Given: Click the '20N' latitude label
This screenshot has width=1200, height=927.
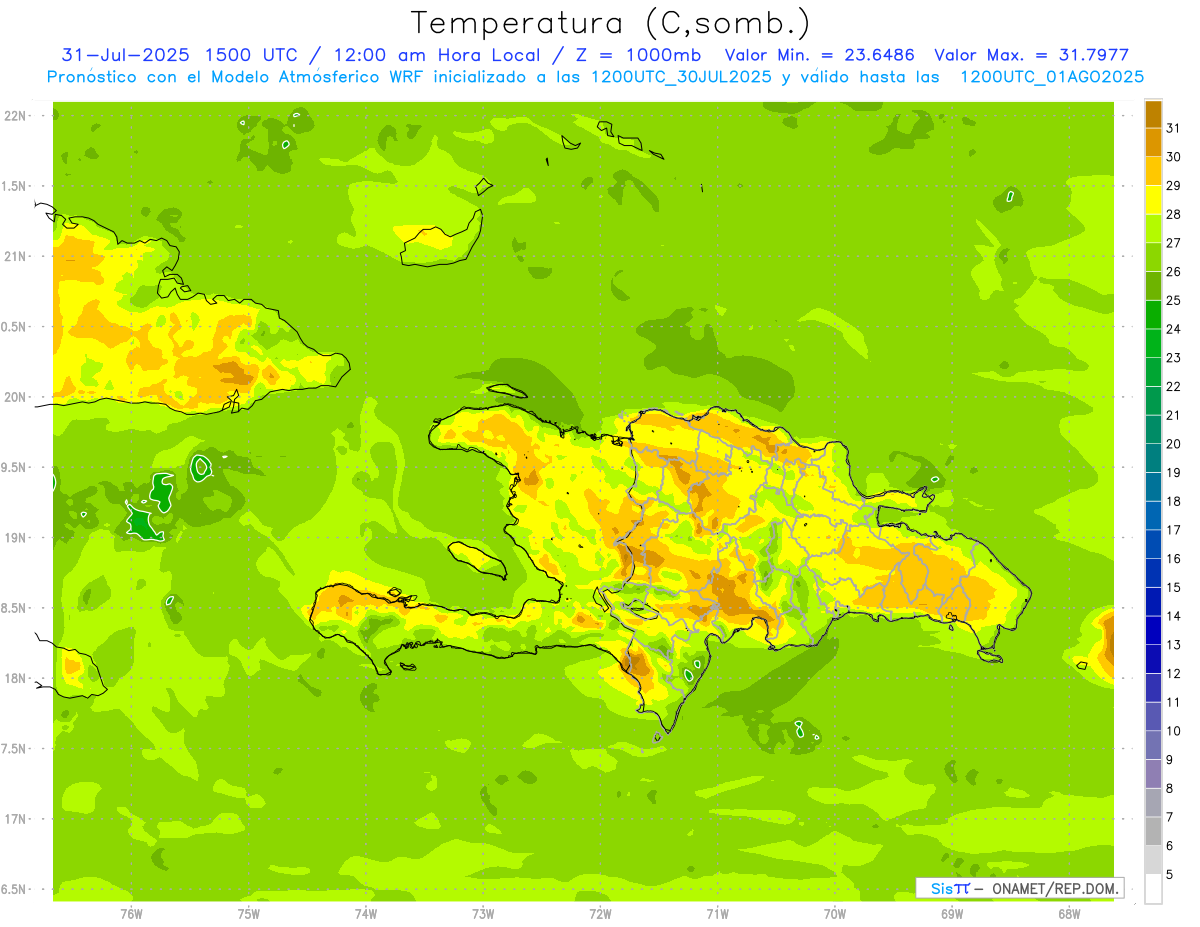Looking at the screenshot, I should click(14, 398).
